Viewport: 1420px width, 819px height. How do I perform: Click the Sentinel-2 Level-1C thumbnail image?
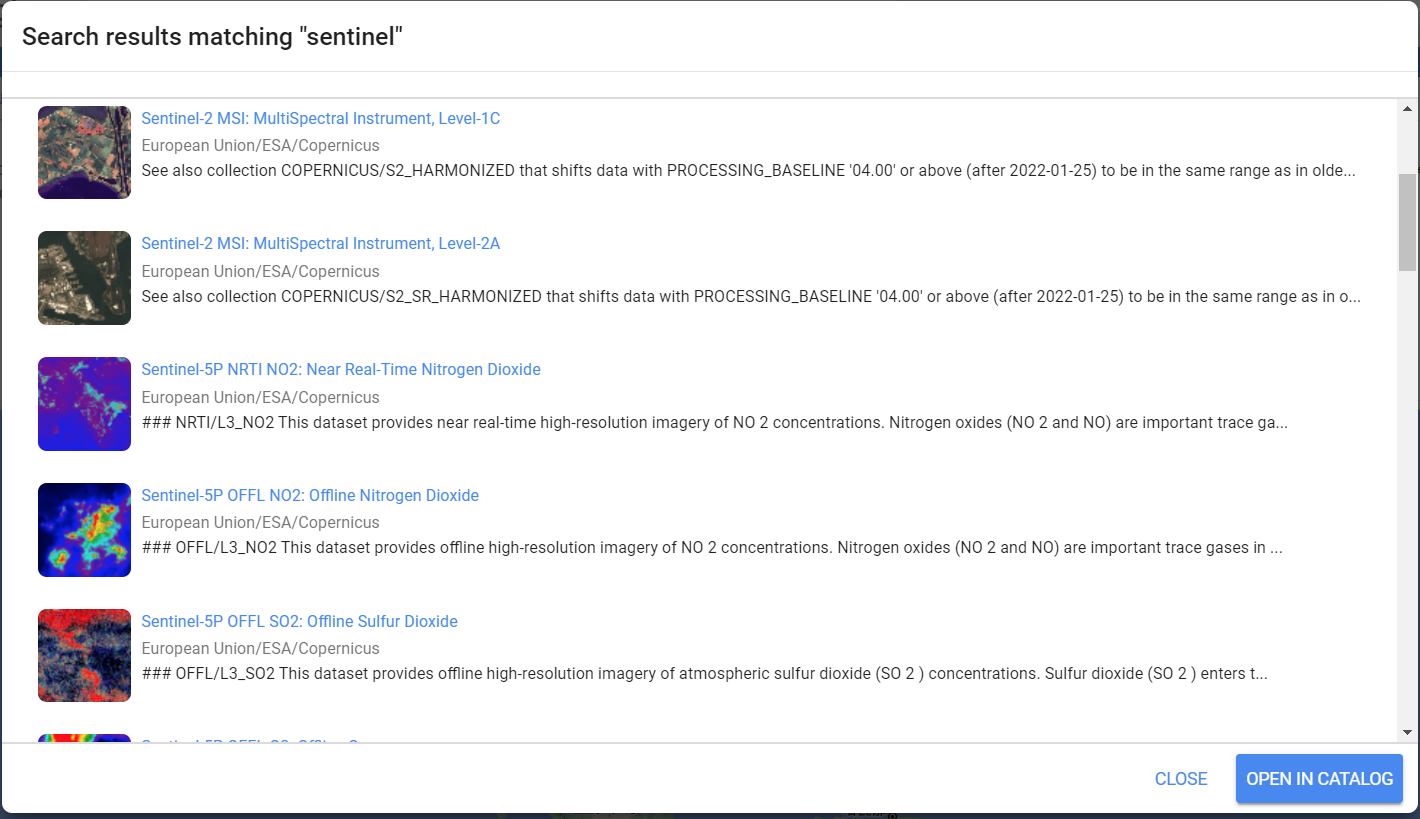(x=84, y=152)
